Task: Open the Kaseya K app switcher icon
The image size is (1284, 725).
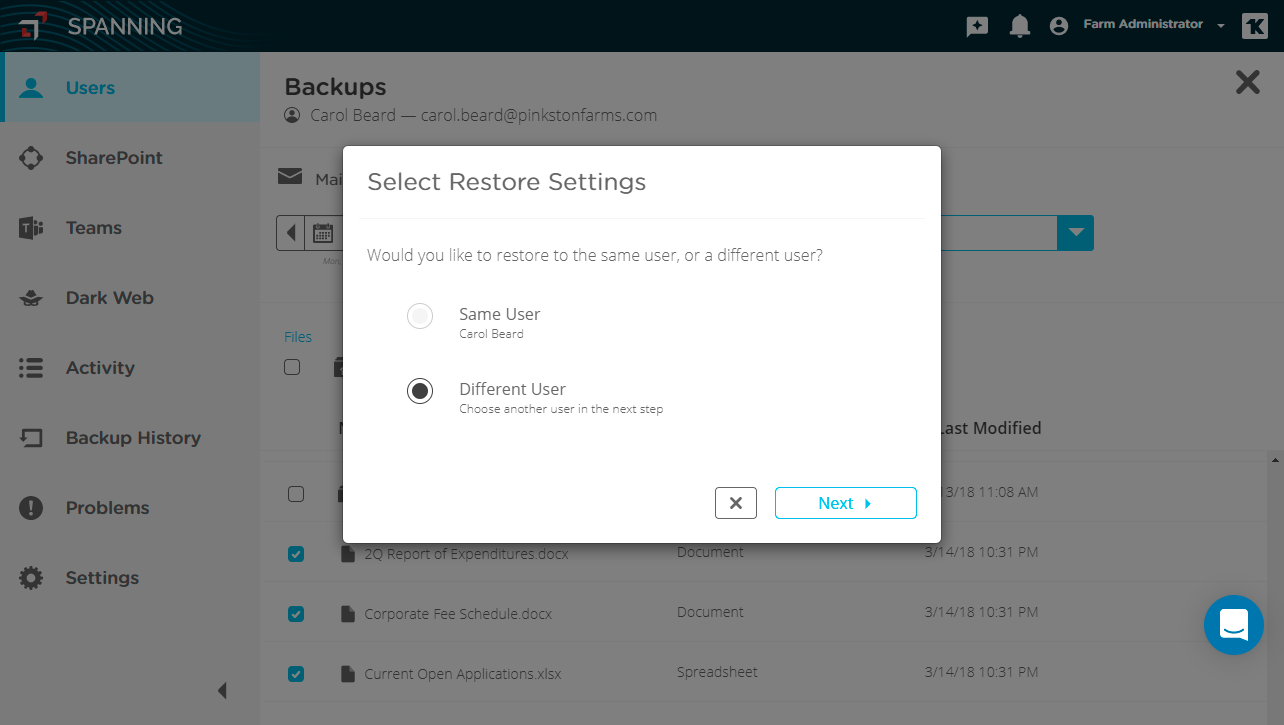Action: (1254, 26)
